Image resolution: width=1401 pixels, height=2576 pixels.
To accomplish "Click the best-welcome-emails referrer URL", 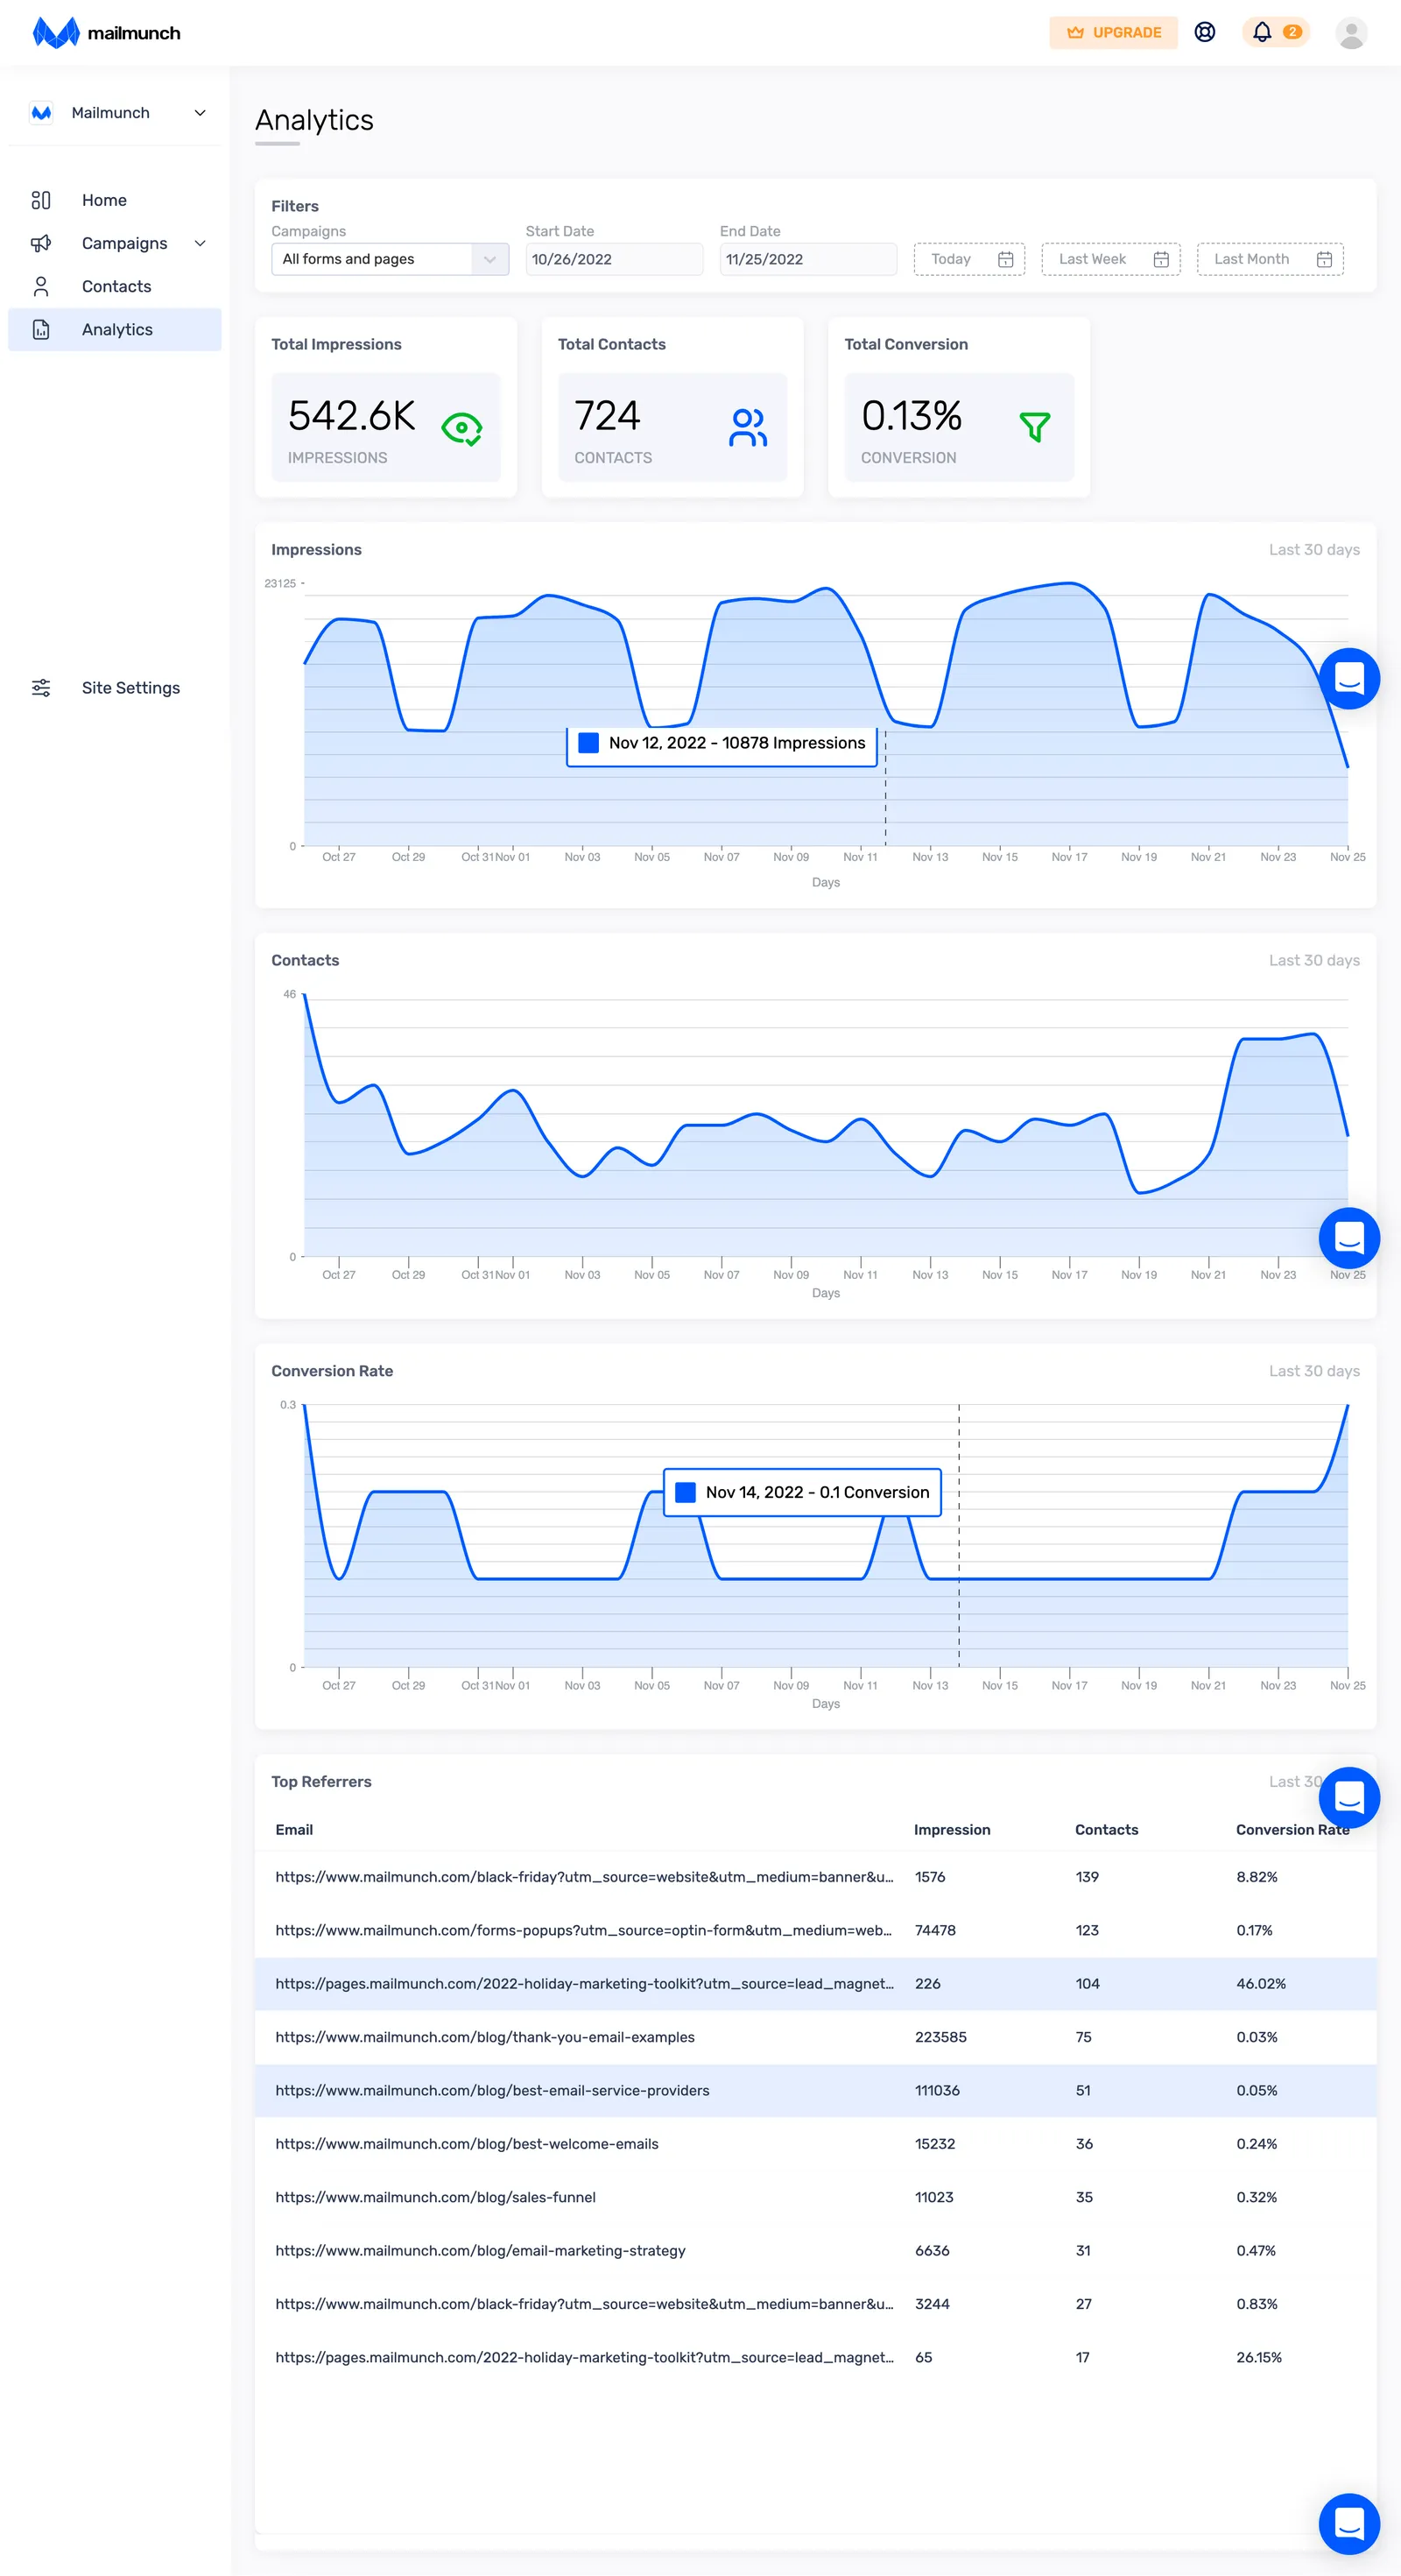I will (x=467, y=2144).
